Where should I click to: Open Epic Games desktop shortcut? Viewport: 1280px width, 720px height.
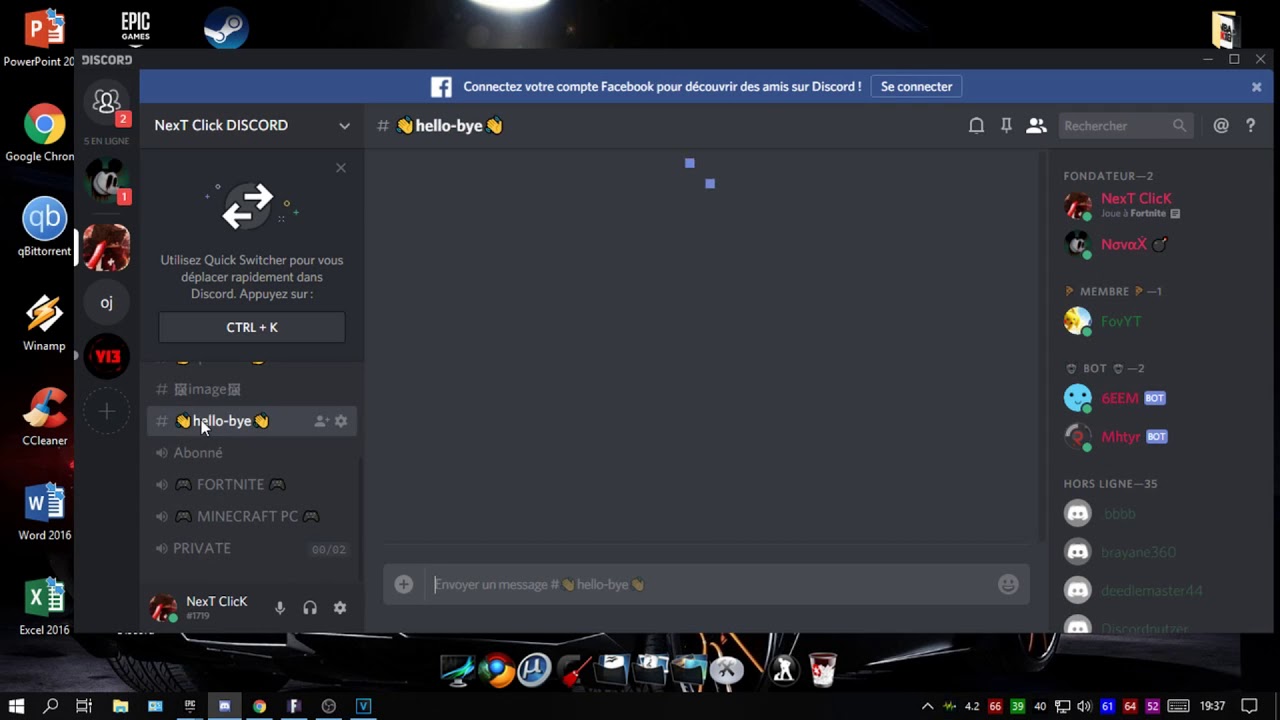pos(135,28)
